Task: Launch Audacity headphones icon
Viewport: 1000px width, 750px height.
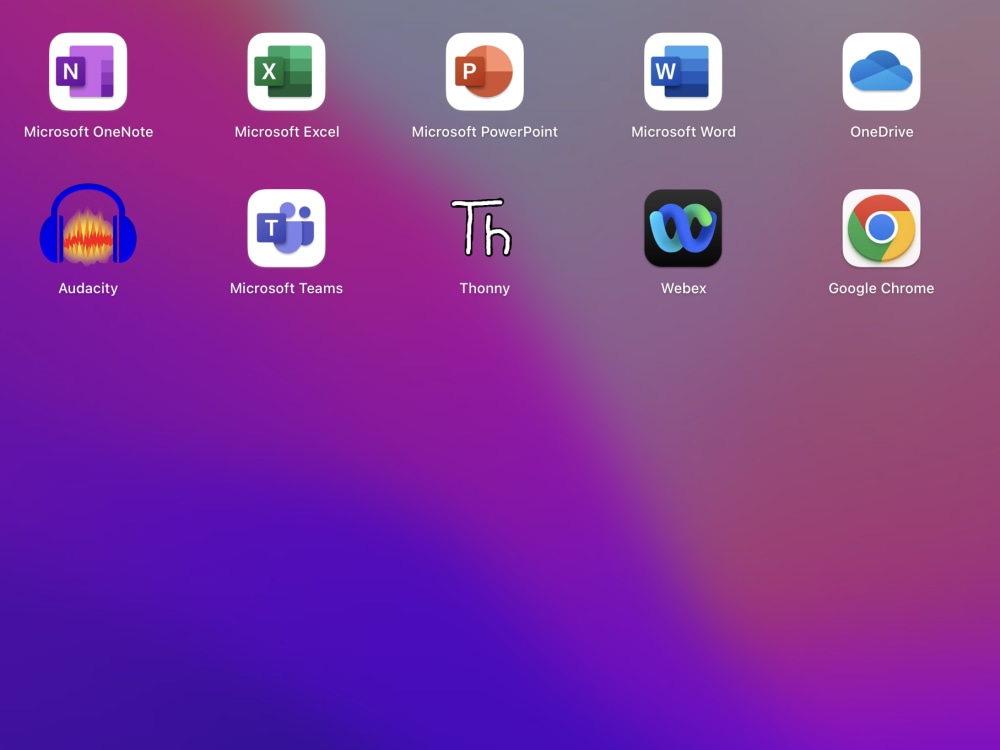Action: (88, 224)
